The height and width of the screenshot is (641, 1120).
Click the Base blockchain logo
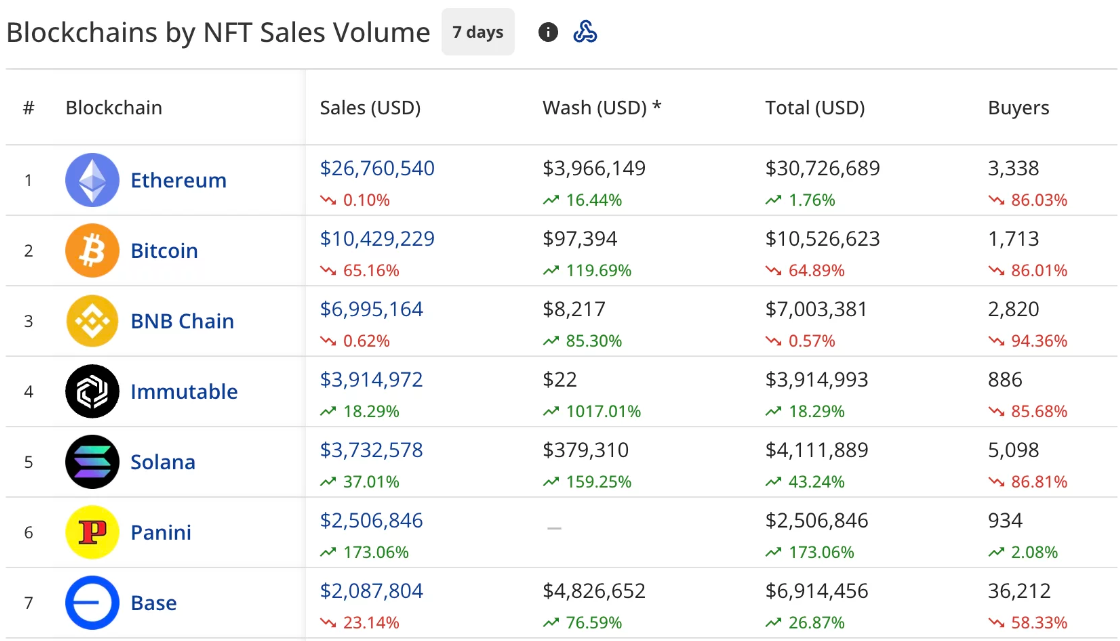tap(92, 602)
